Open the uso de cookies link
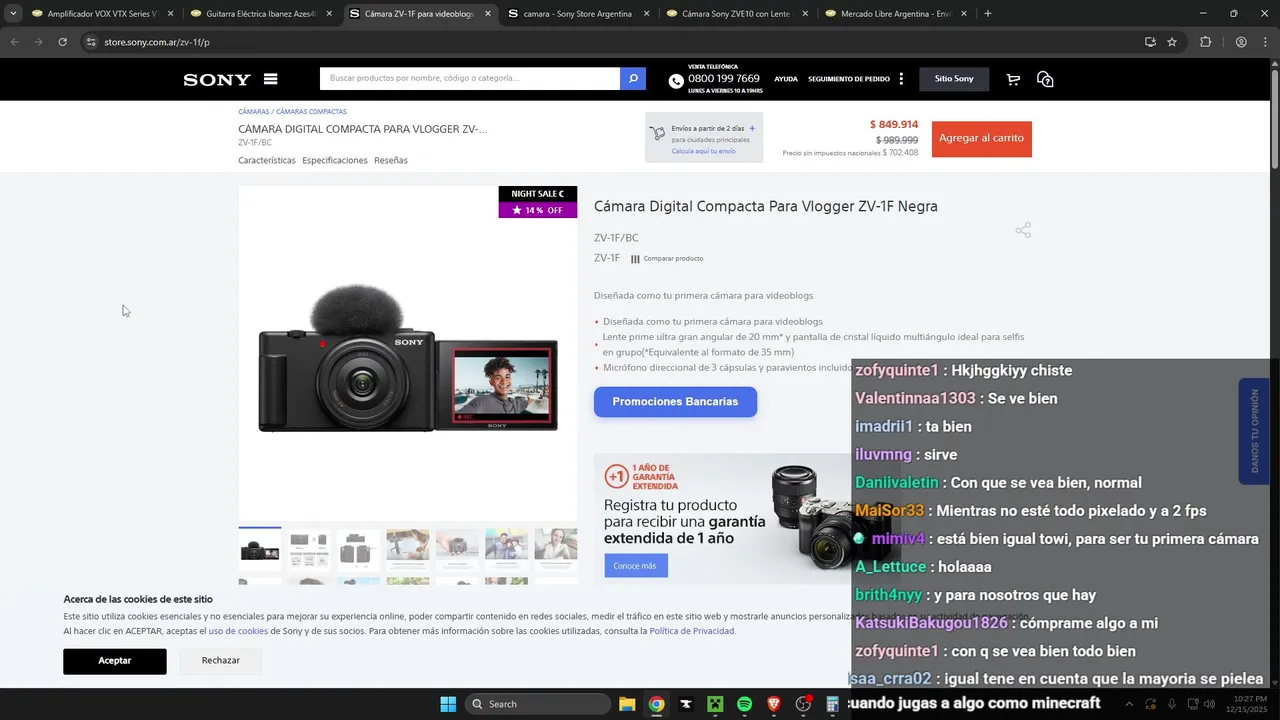The image size is (1280, 720). (x=238, y=631)
